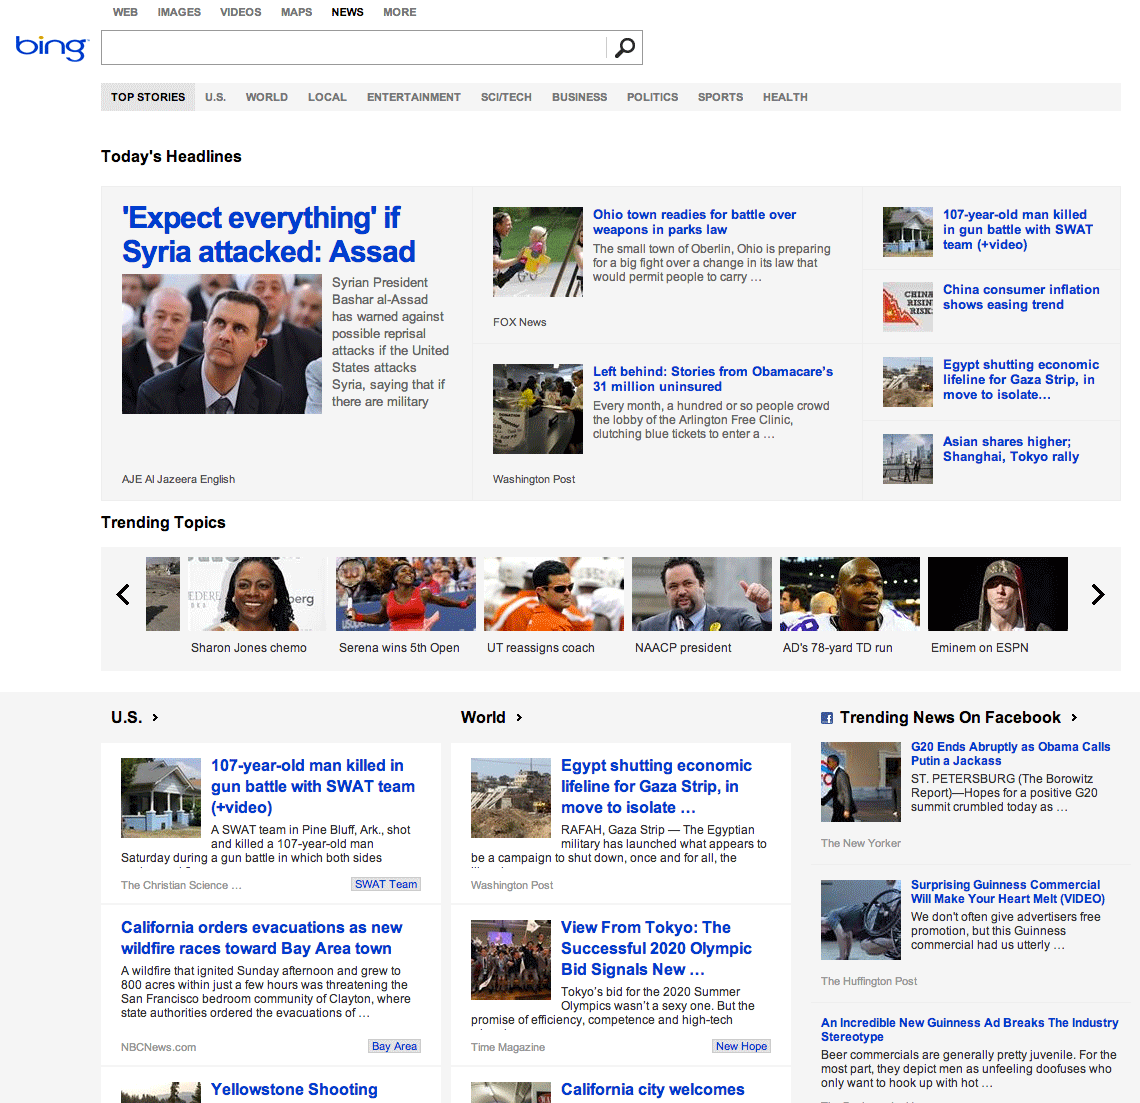This screenshot has height=1103, width=1140.
Task: Open the VIDEOS search tab
Action: coord(241,12)
